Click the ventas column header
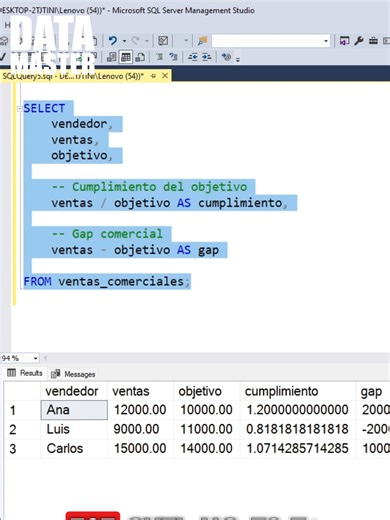 (140, 391)
